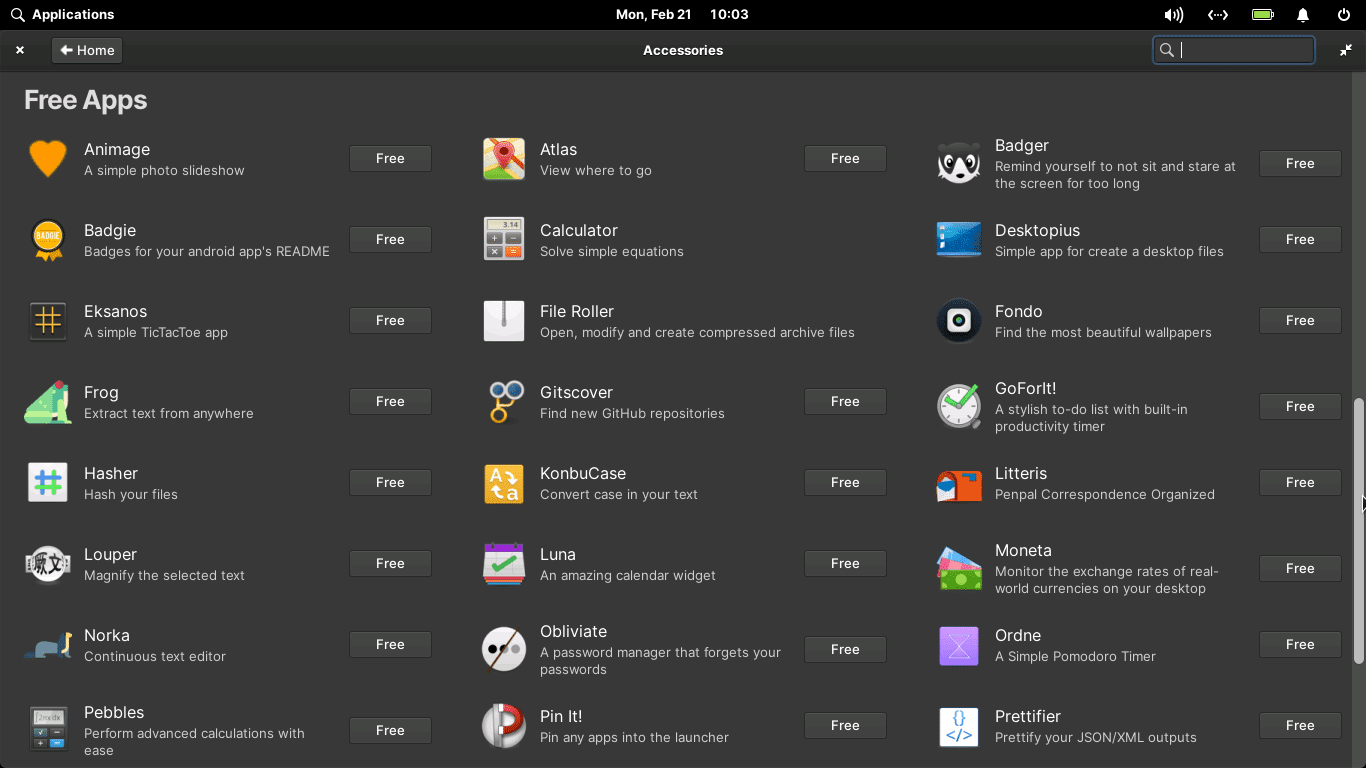Image resolution: width=1366 pixels, height=768 pixels.
Task: Click the GoForIt! stopwatch icon
Action: click(x=958, y=406)
